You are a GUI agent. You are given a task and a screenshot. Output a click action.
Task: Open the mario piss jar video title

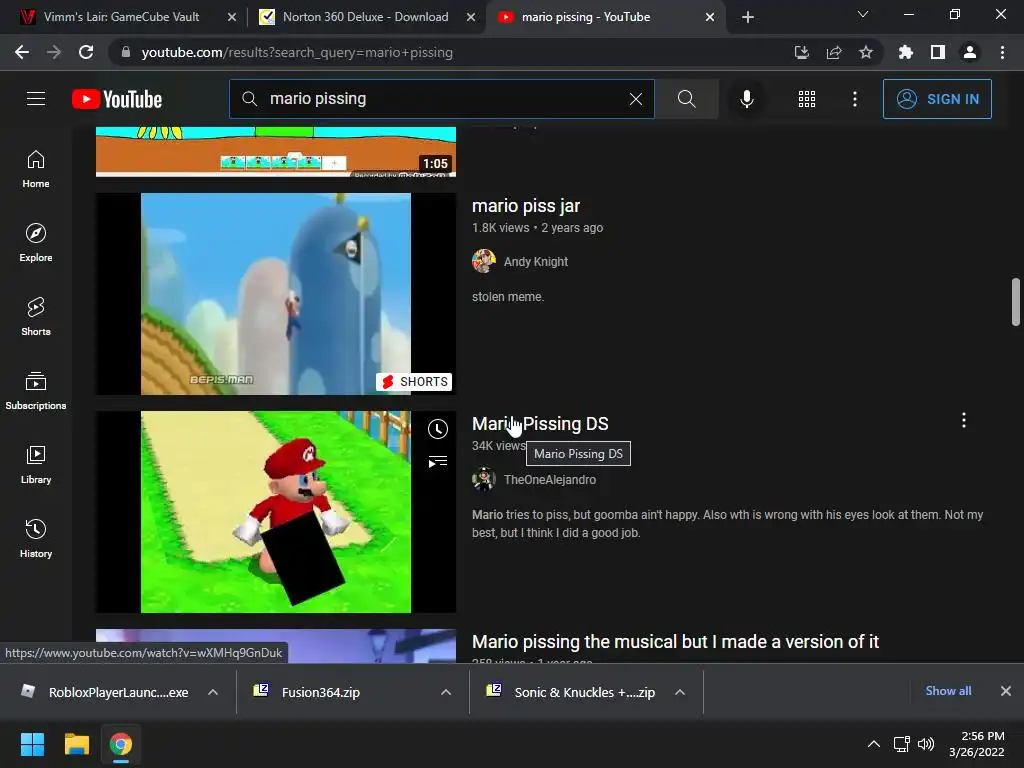[x=526, y=206]
